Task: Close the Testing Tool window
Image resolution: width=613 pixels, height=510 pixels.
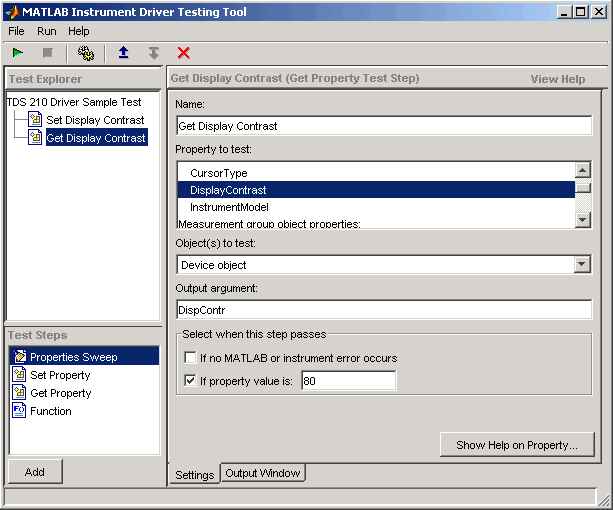Action: click(599, 12)
